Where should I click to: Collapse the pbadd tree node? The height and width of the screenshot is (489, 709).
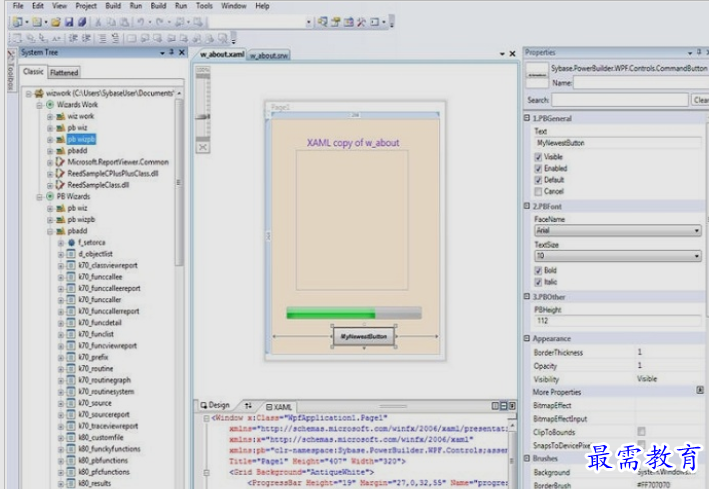pos(50,231)
